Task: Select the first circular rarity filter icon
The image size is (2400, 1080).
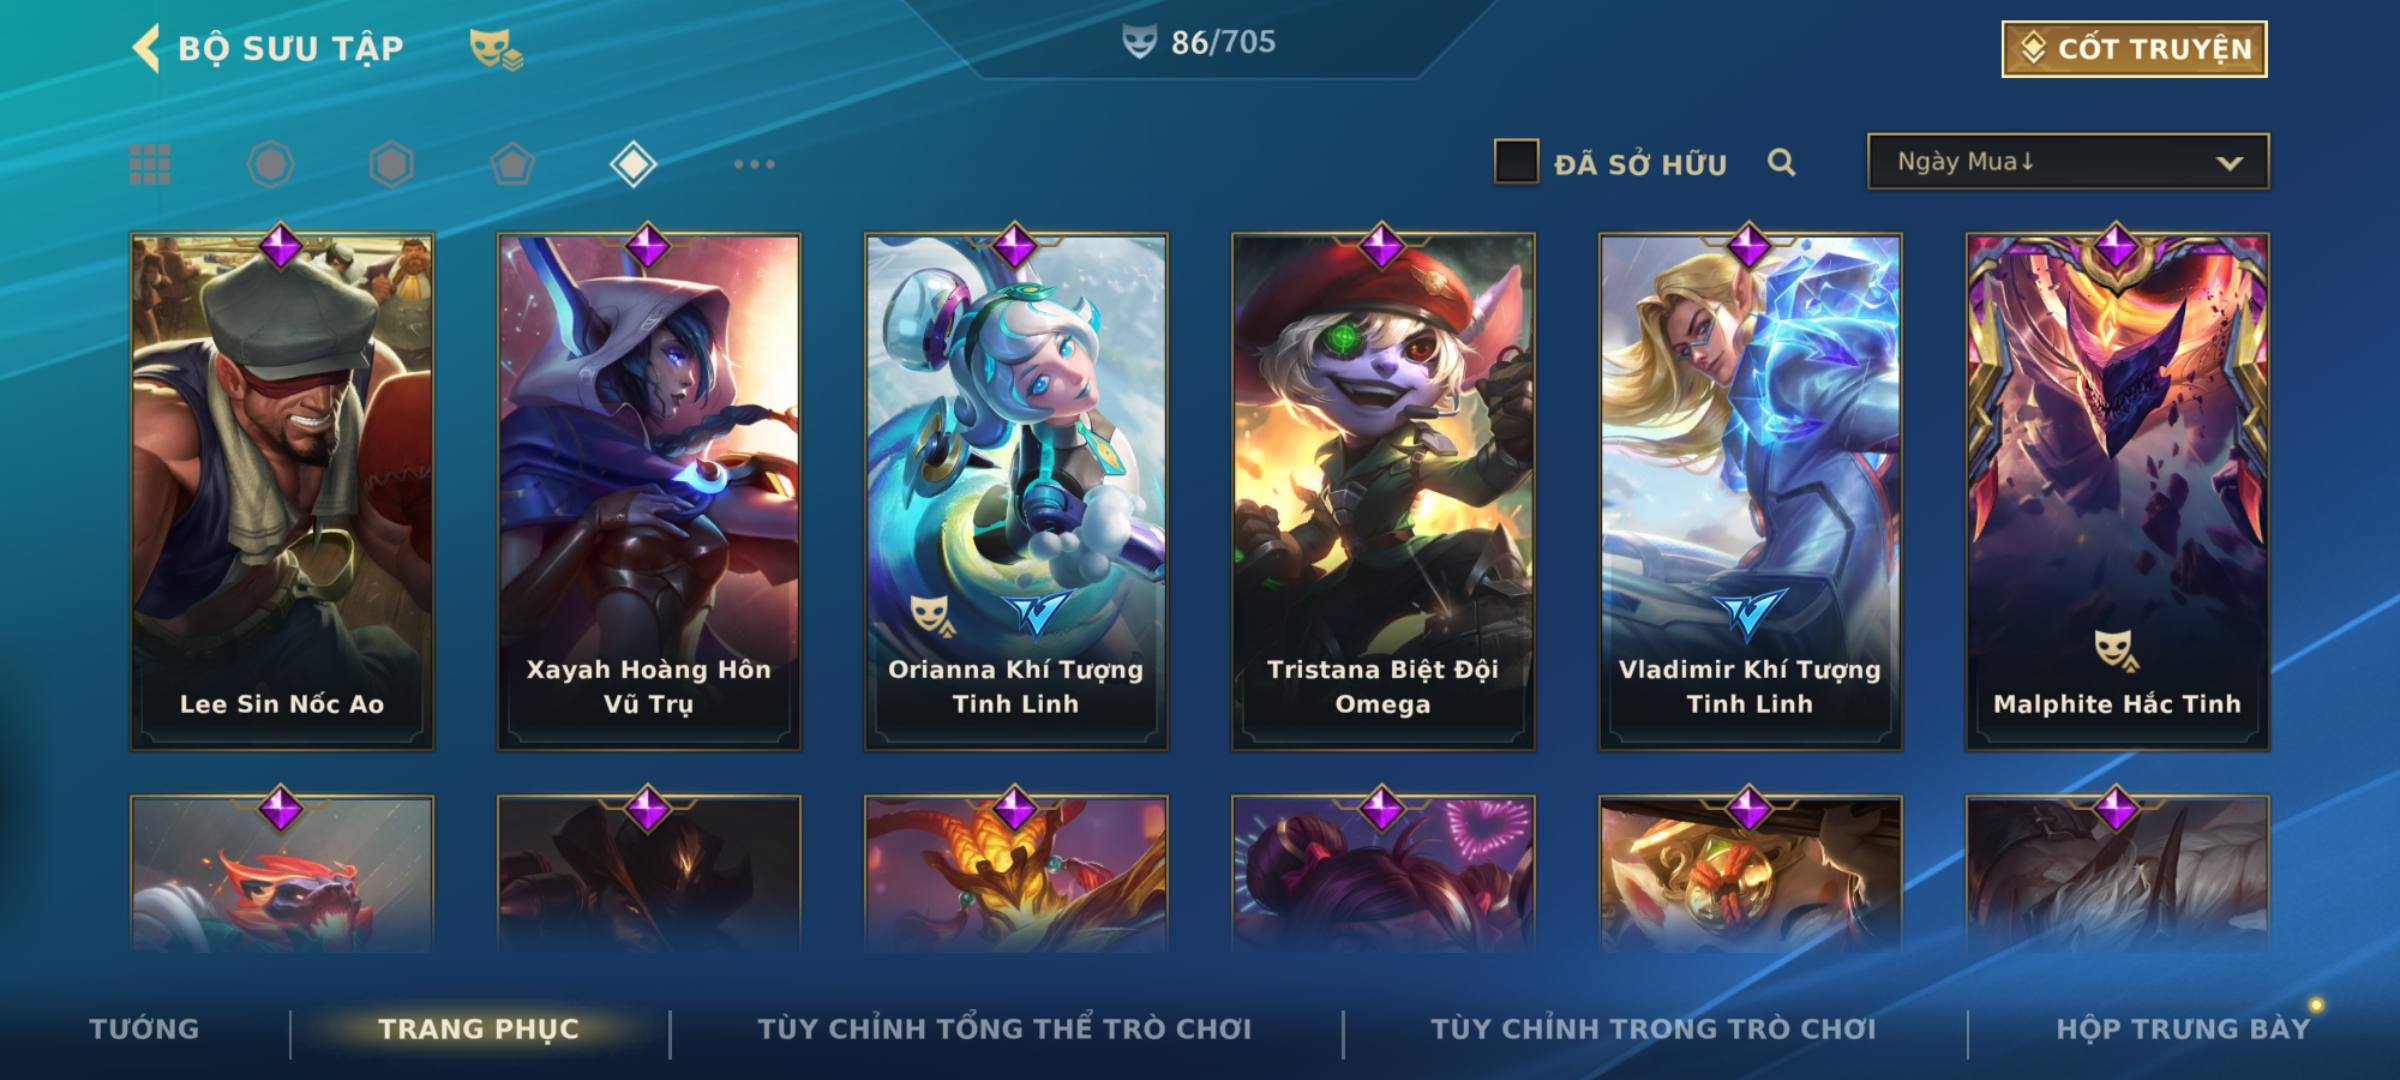Action: tap(271, 164)
